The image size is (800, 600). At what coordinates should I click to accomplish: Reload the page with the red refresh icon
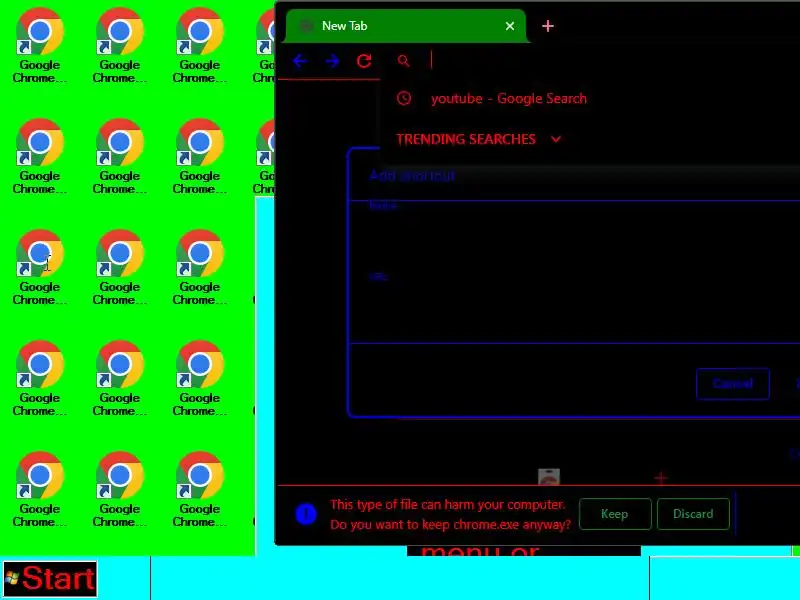(x=364, y=61)
